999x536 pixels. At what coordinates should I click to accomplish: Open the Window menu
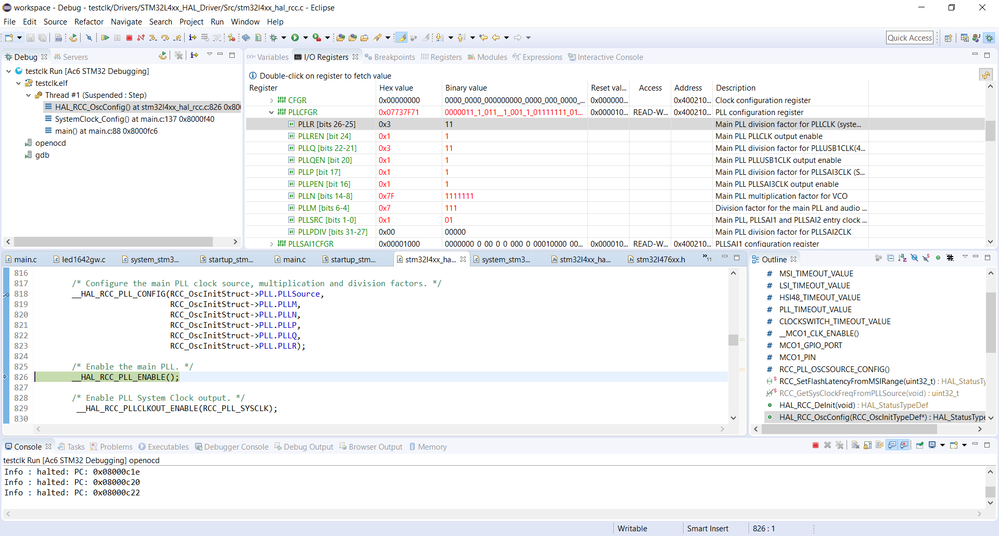coord(245,22)
